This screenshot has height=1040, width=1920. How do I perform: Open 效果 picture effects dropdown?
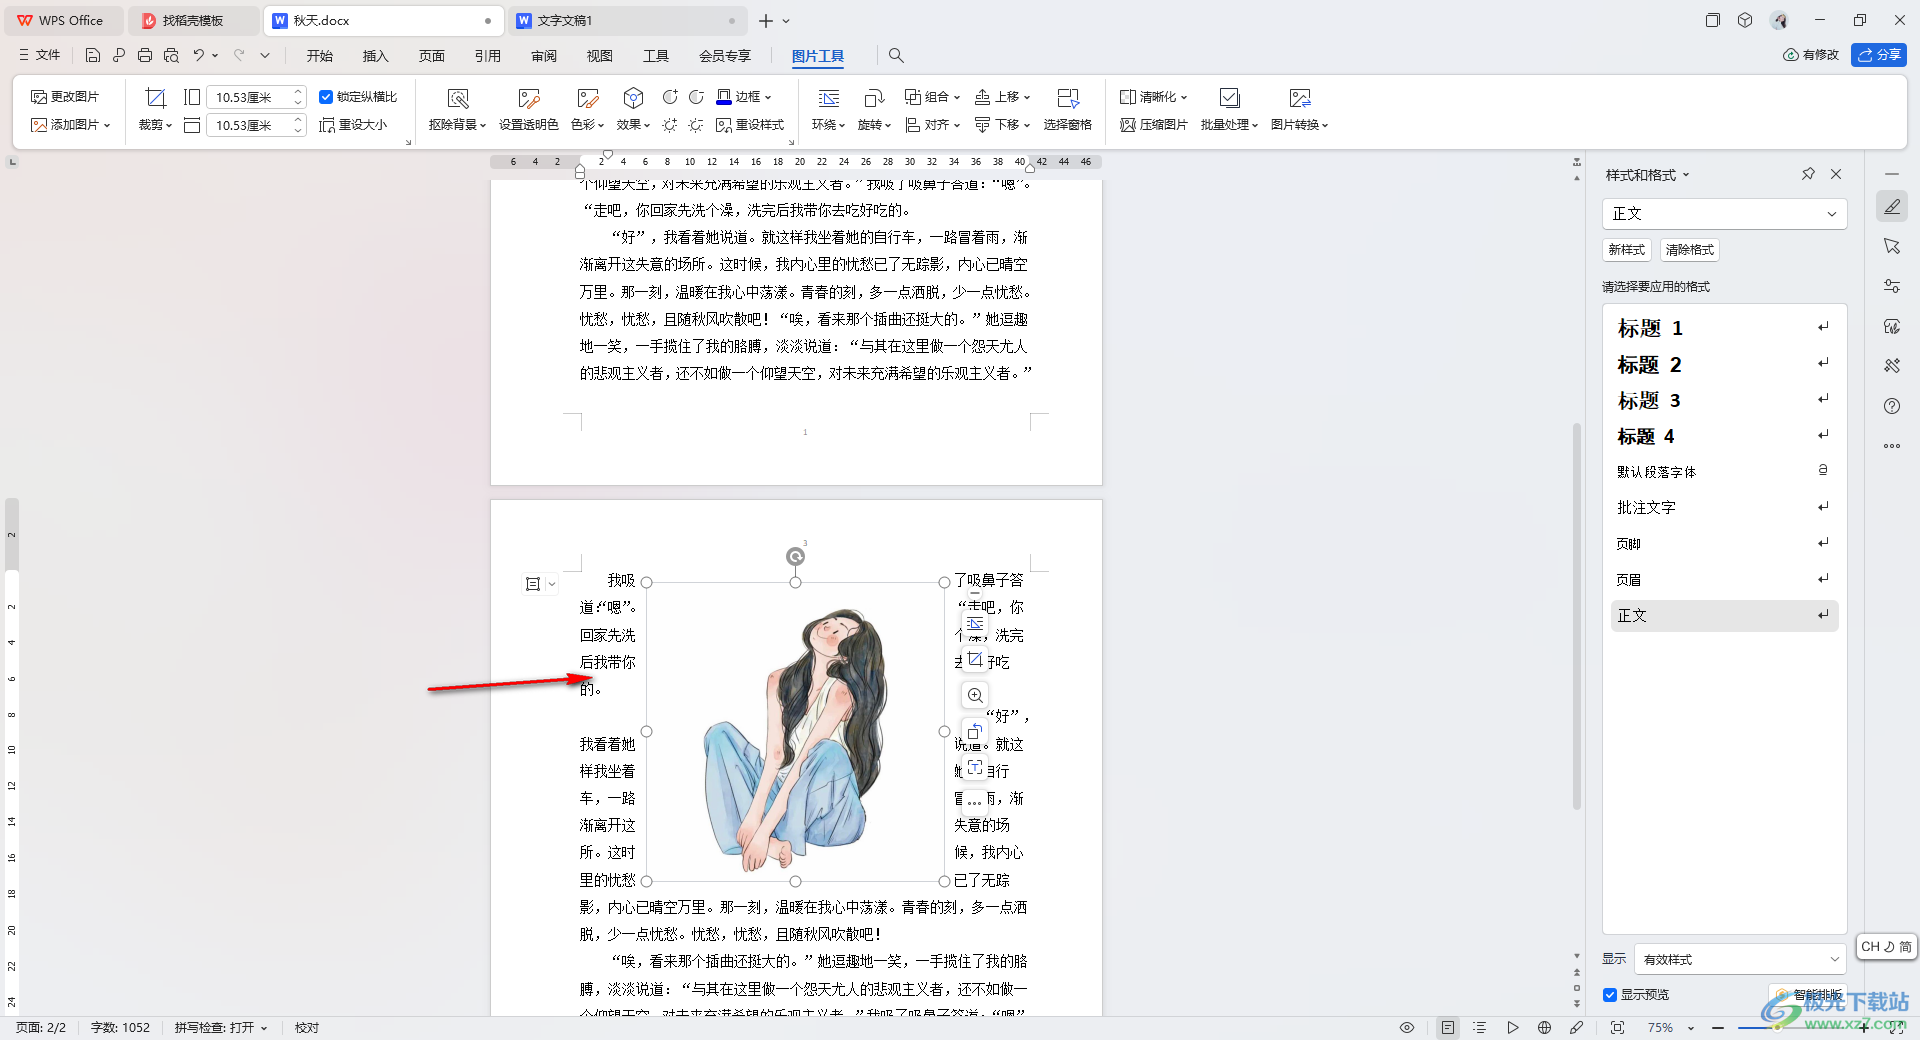[633, 125]
